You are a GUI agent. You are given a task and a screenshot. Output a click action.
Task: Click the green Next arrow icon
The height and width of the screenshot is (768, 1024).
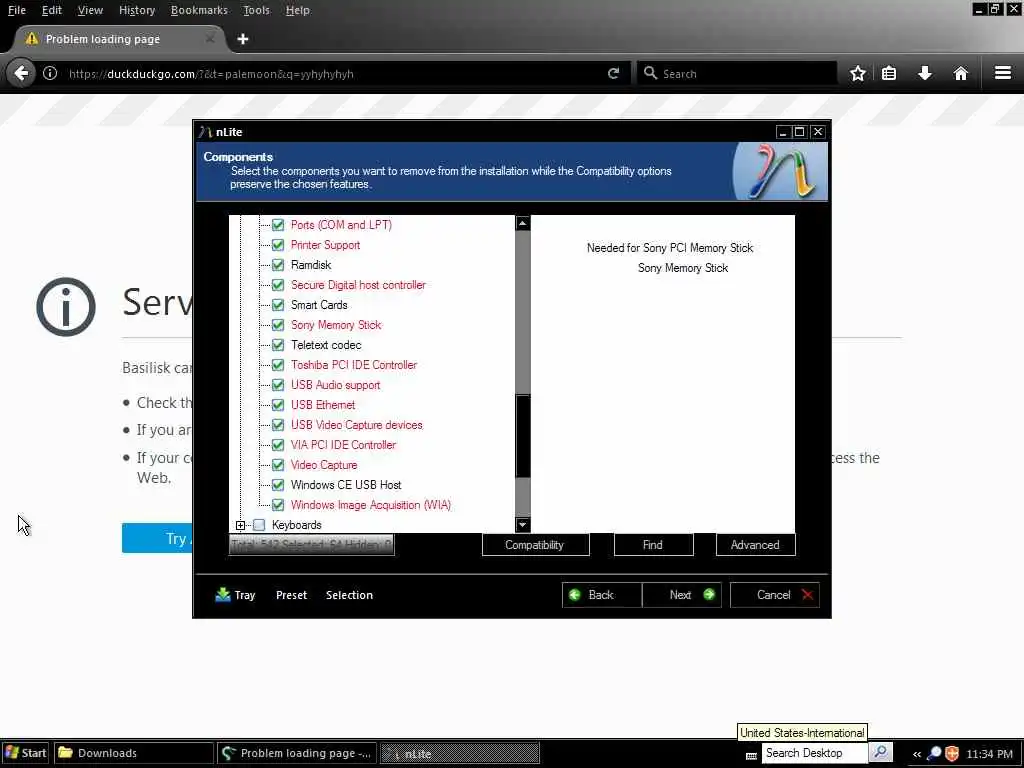coord(709,594)
